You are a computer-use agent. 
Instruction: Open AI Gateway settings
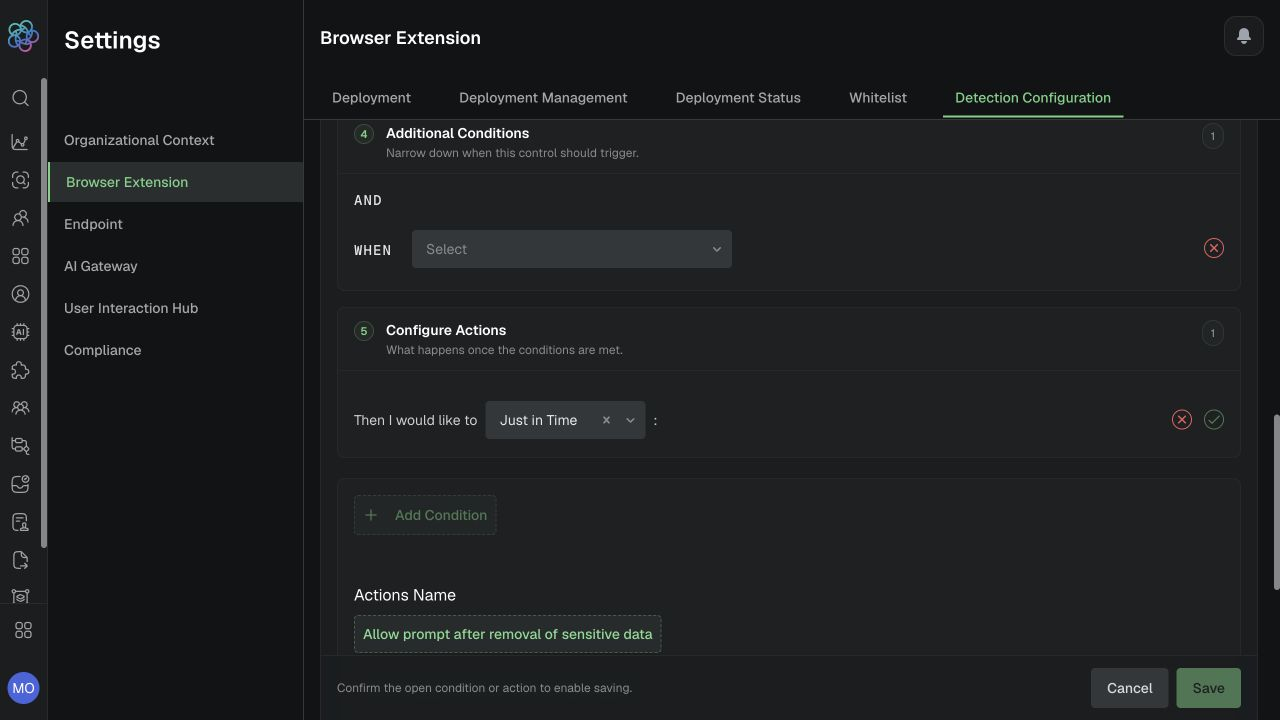pos(101,266)
